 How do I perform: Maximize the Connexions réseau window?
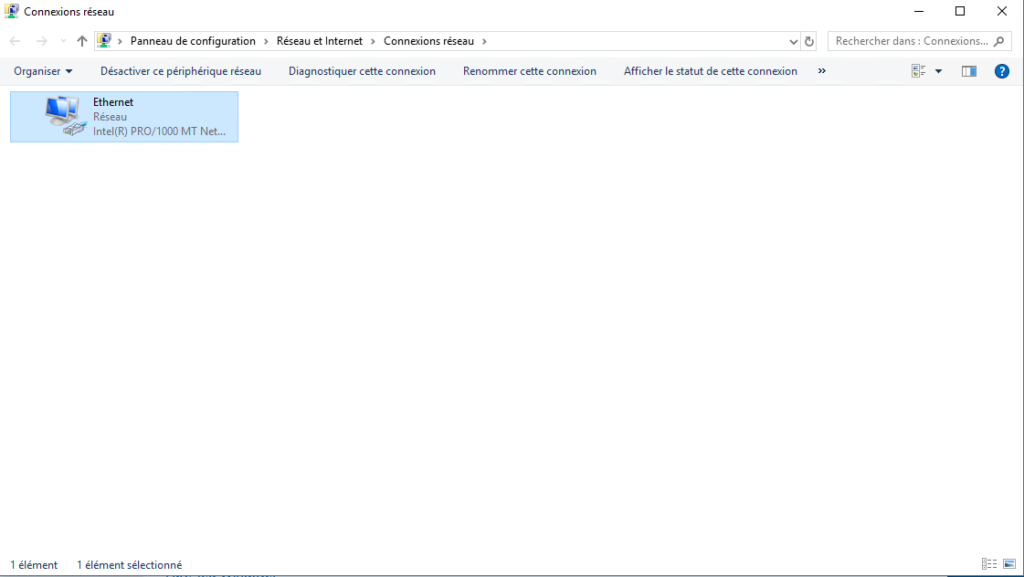960,12
